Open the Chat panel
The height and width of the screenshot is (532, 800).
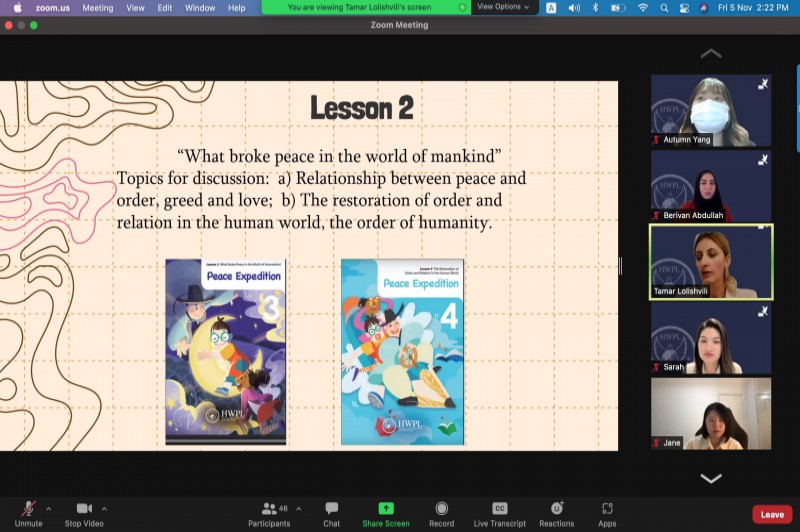[x=331, y=509]
